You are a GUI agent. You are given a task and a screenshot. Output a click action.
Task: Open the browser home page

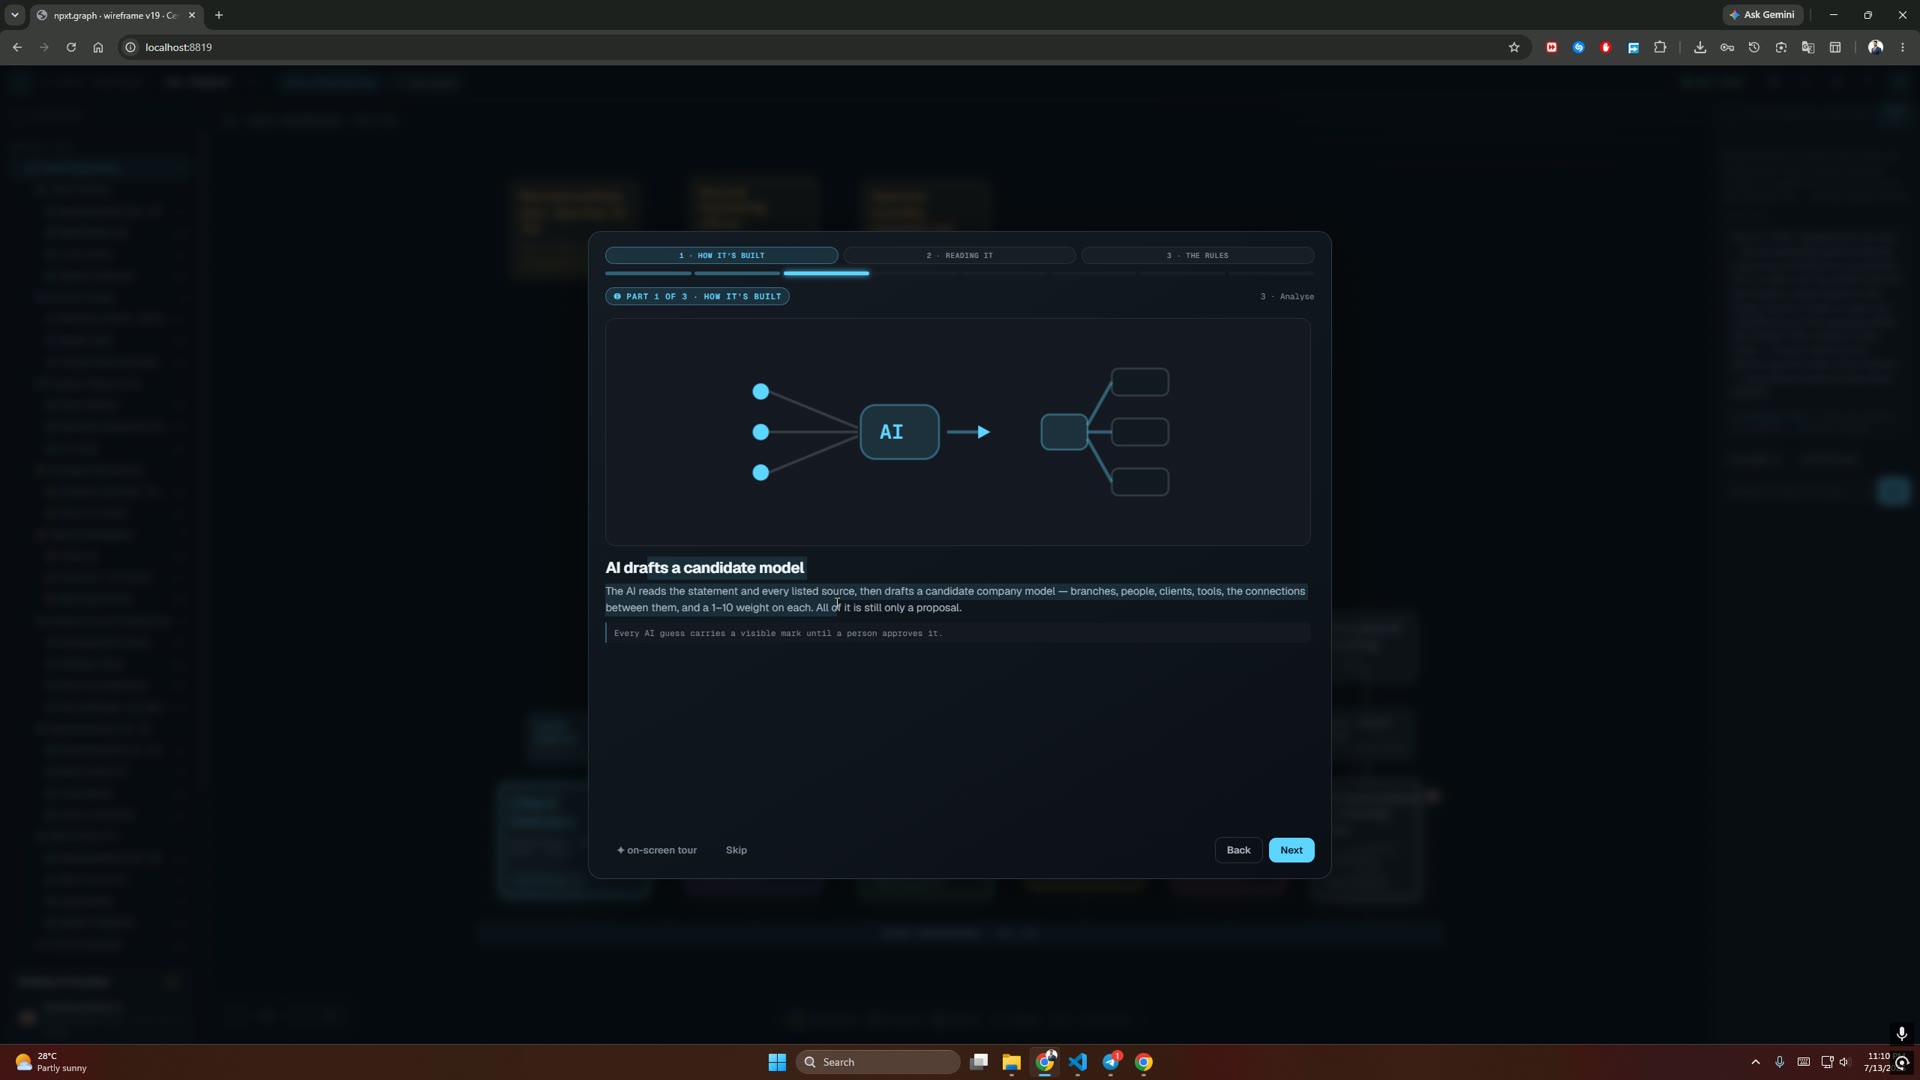[x=98, y=47]
